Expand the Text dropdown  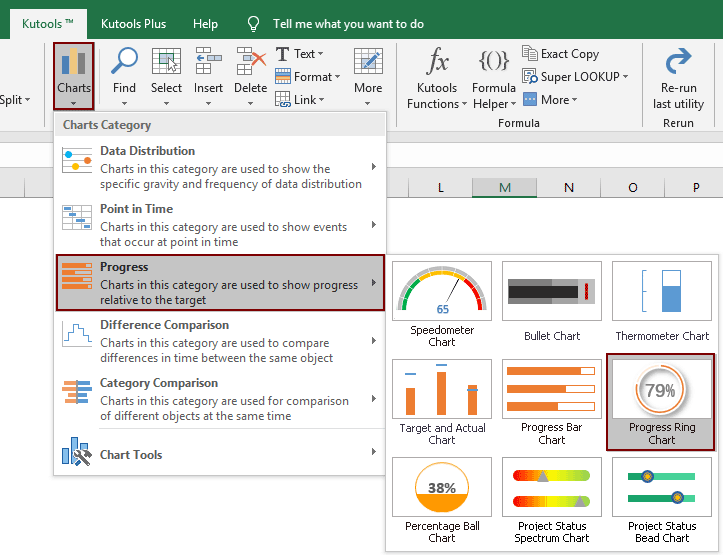tap(306, 54)
